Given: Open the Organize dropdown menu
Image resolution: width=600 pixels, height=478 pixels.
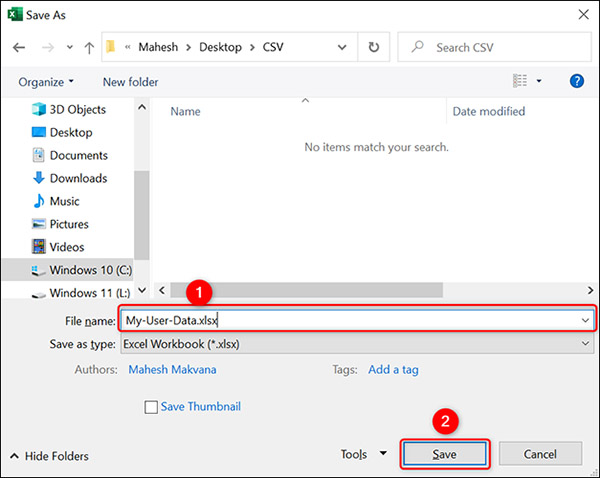Looking at the screenshot, I should 46,82.
